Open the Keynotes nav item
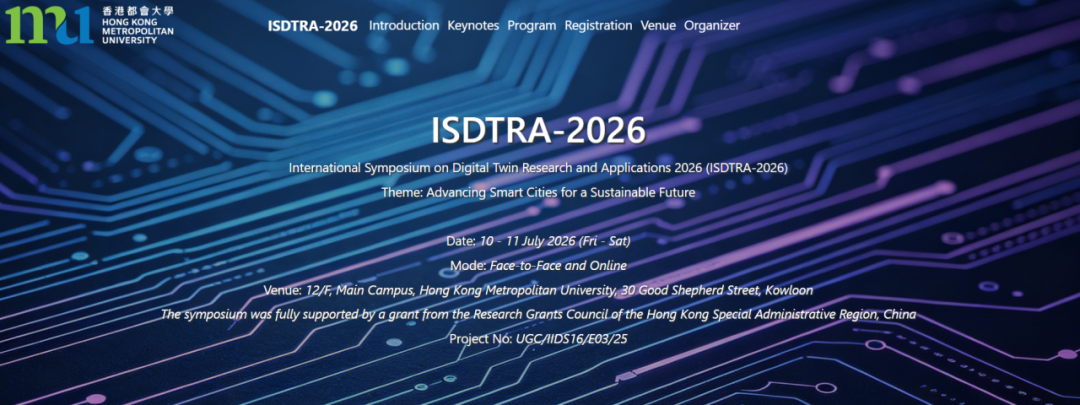This screenshot has height=405, width=1080. click(473, 25)
